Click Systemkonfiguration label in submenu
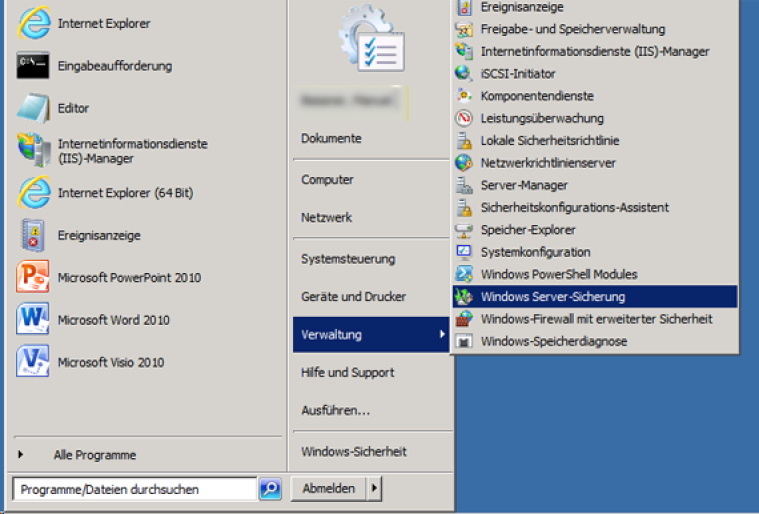This screenshot has height=514, width=759. tap(535, 252)
